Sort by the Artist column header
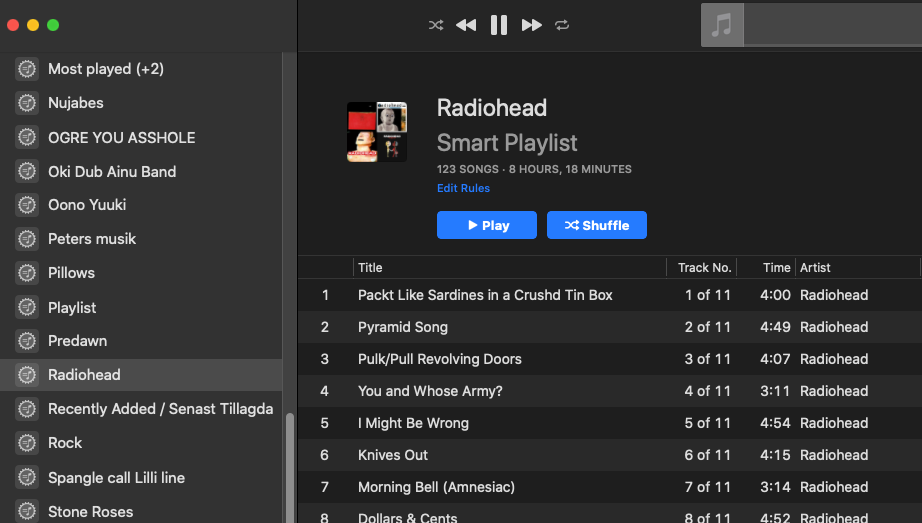 [x=858, y=268]
